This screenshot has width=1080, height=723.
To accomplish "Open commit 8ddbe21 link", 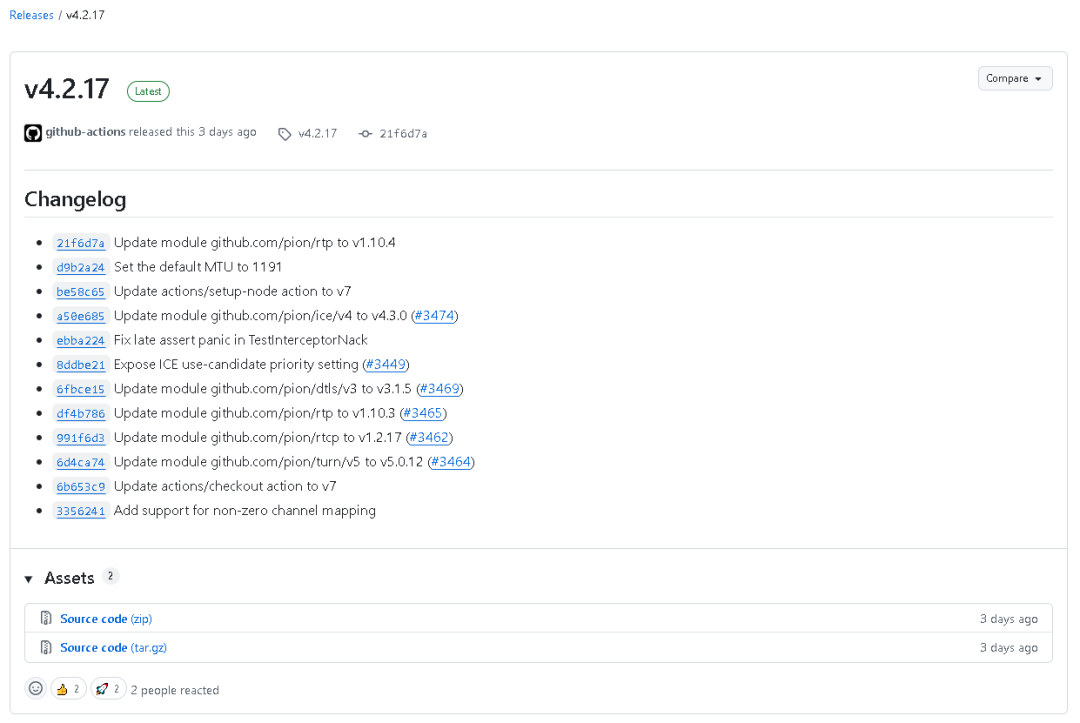I will click(81, 365).
